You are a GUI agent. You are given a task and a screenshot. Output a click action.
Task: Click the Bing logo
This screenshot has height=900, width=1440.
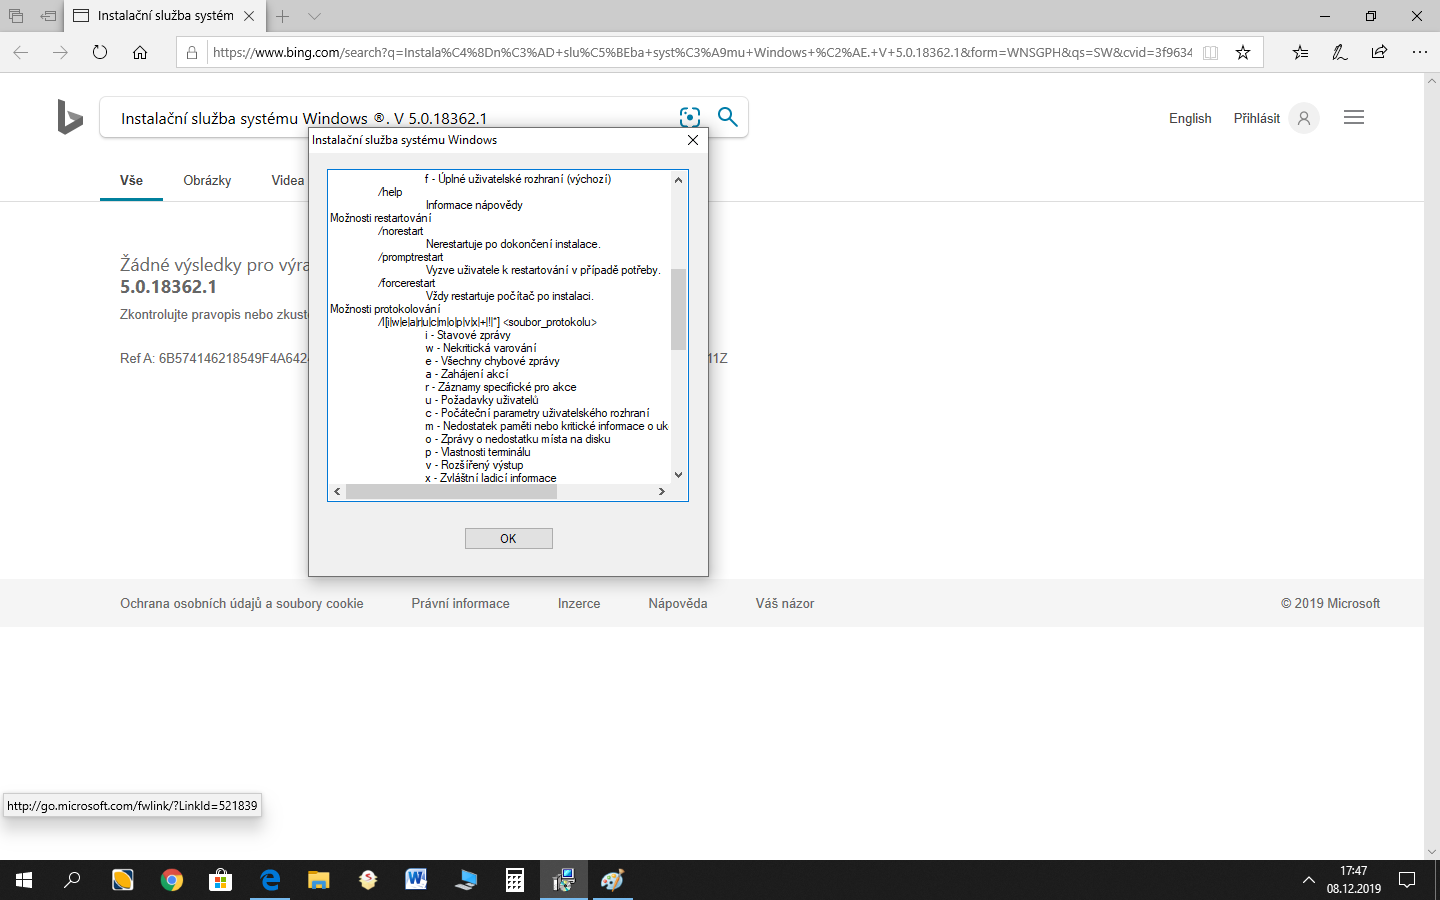pyautogui.click(x=70, y=117)
